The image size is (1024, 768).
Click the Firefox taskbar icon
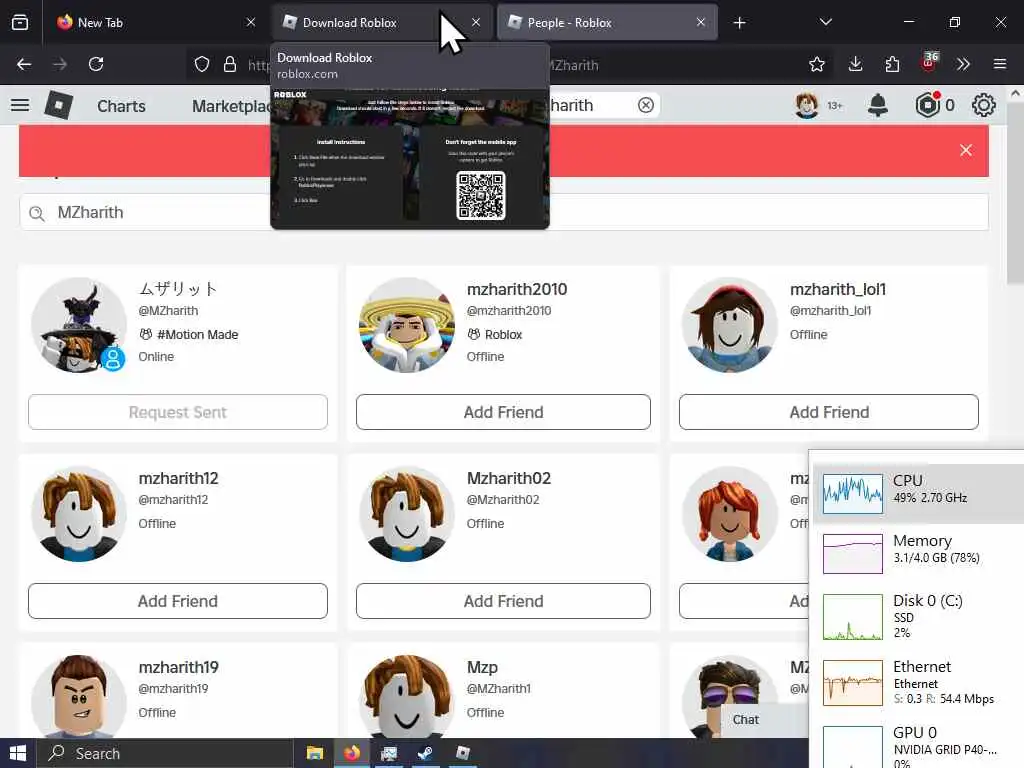coord(352,753)
